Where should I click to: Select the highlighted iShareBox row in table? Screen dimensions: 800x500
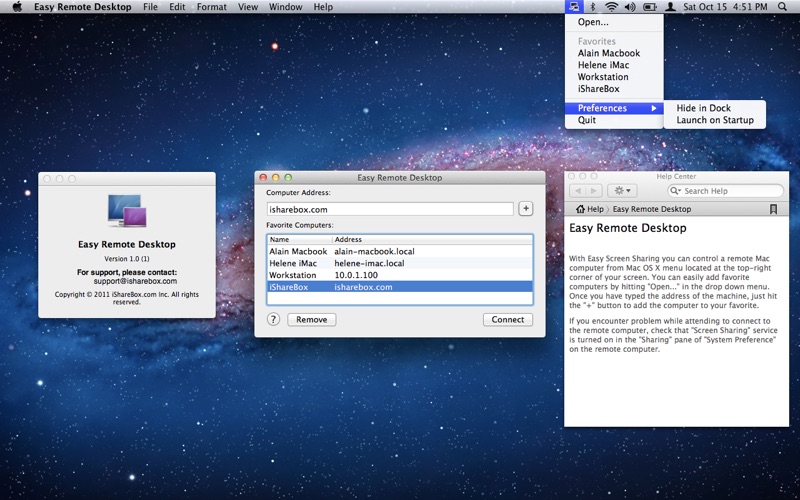pos(399,287)
